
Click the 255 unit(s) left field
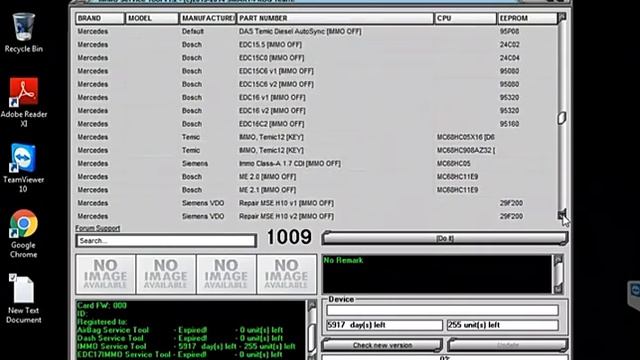(502, 325)
